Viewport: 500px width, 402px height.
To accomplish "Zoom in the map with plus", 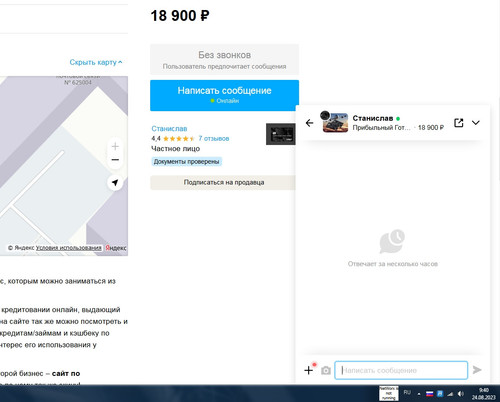I will [115, 146].
